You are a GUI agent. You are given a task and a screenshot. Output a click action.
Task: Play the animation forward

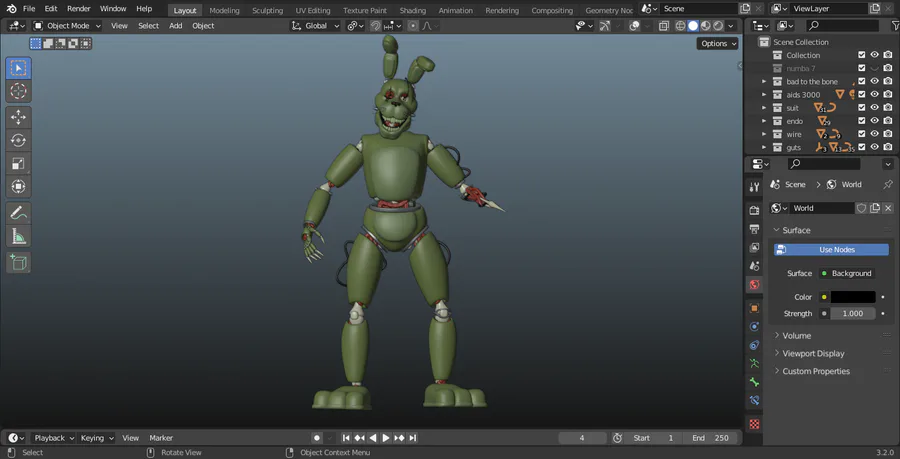point(386,438)
